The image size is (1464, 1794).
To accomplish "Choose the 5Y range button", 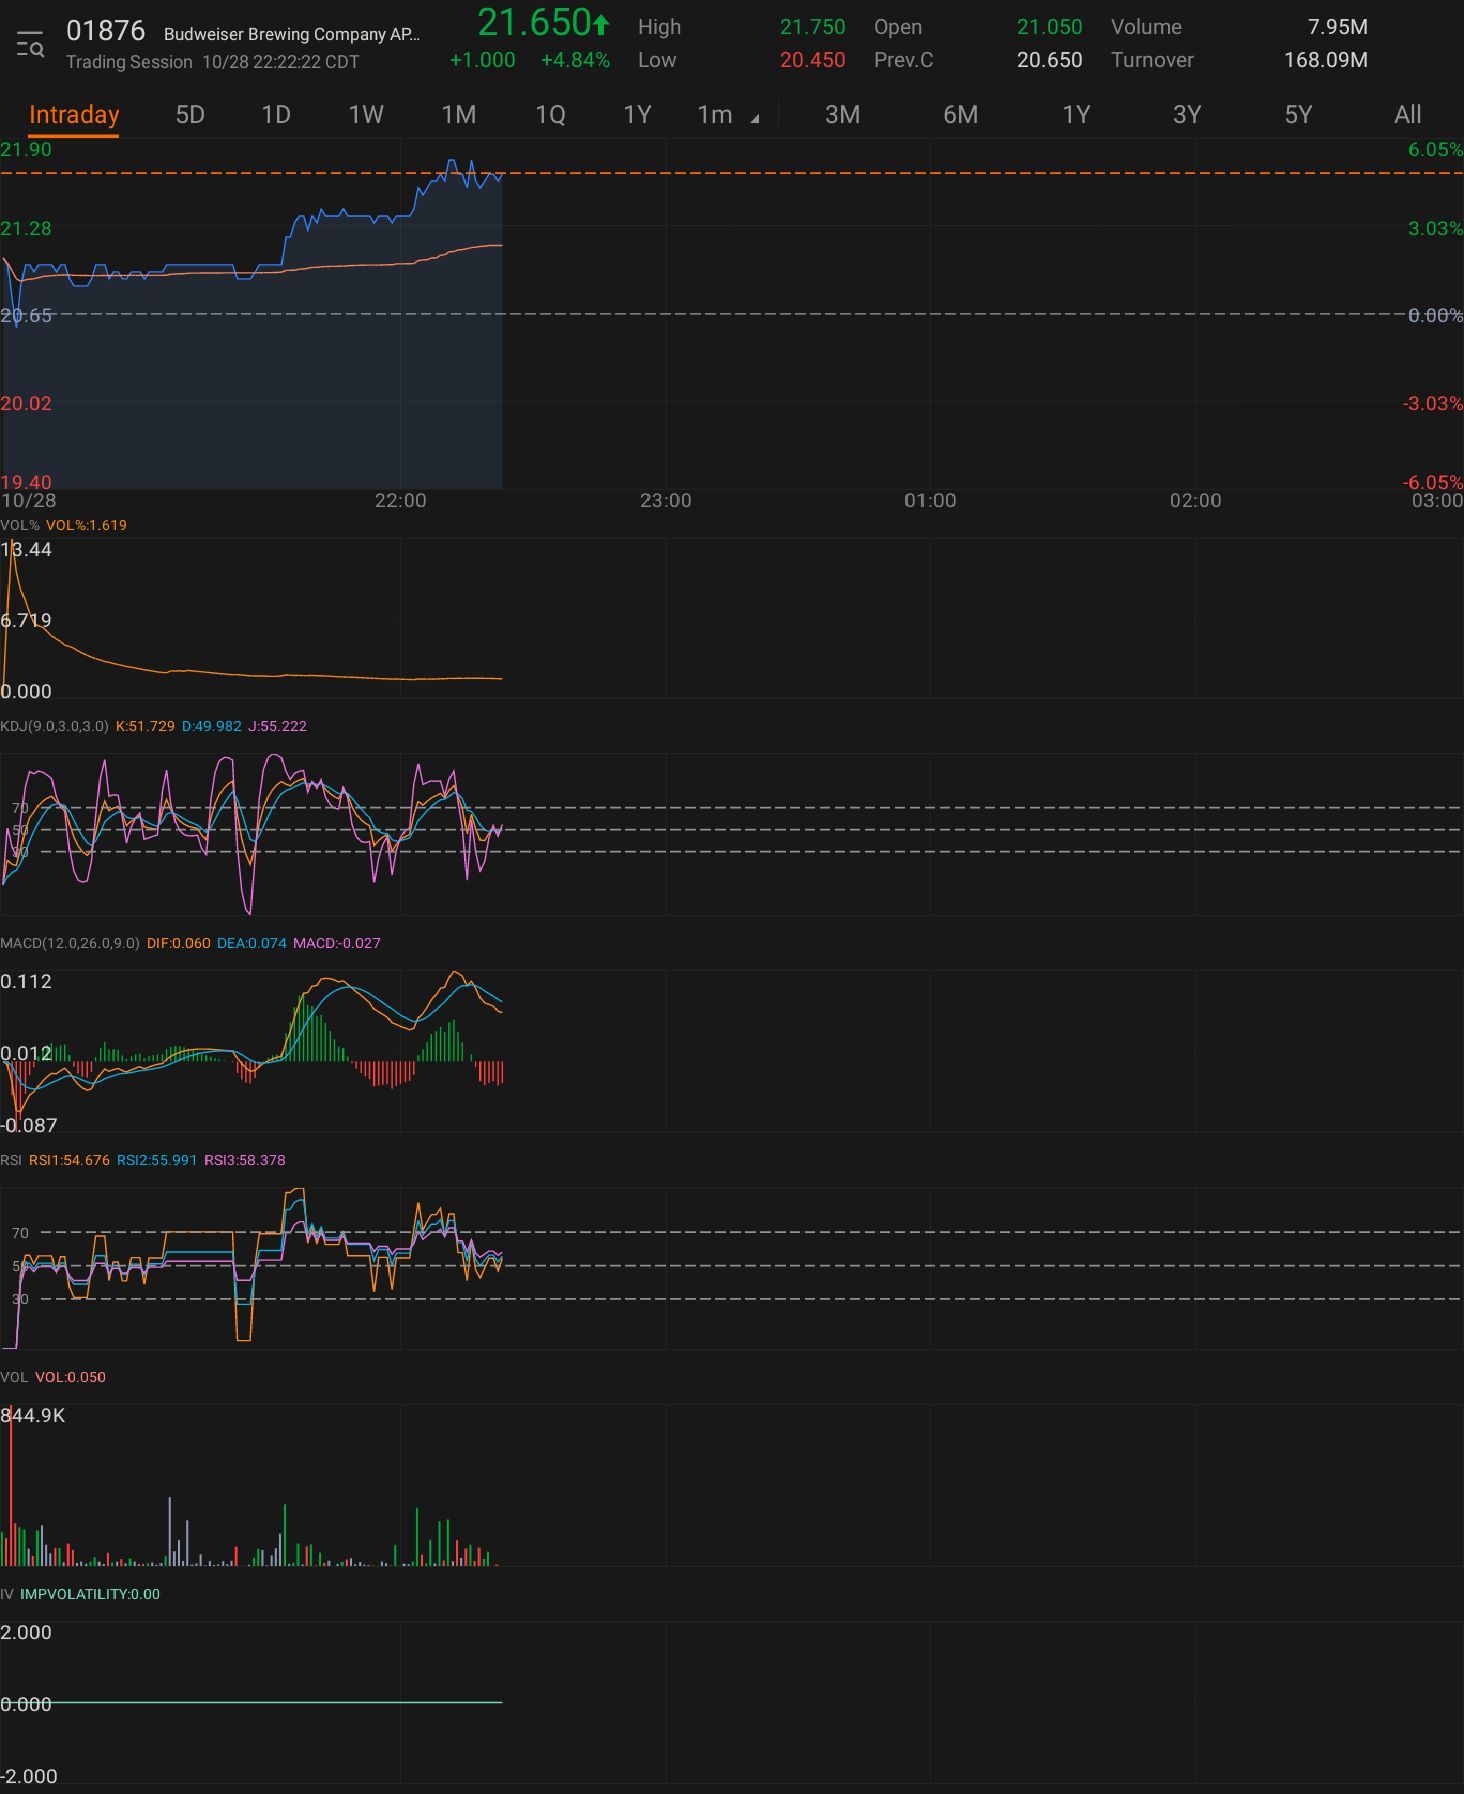I will [1298, 115].
